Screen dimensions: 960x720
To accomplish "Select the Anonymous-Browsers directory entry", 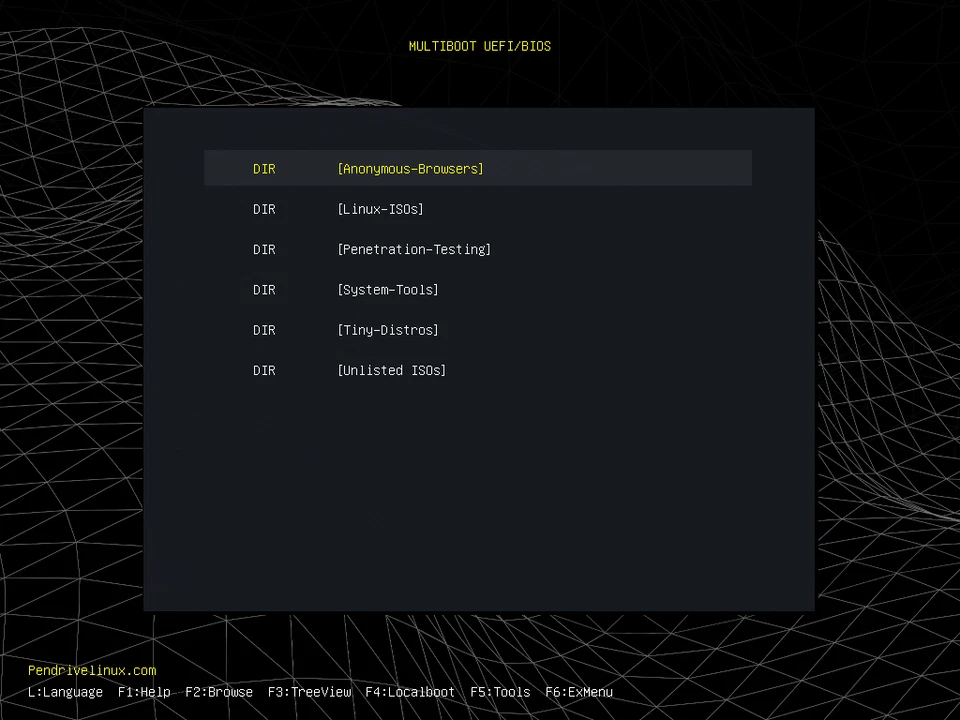I will pos(478,168).
